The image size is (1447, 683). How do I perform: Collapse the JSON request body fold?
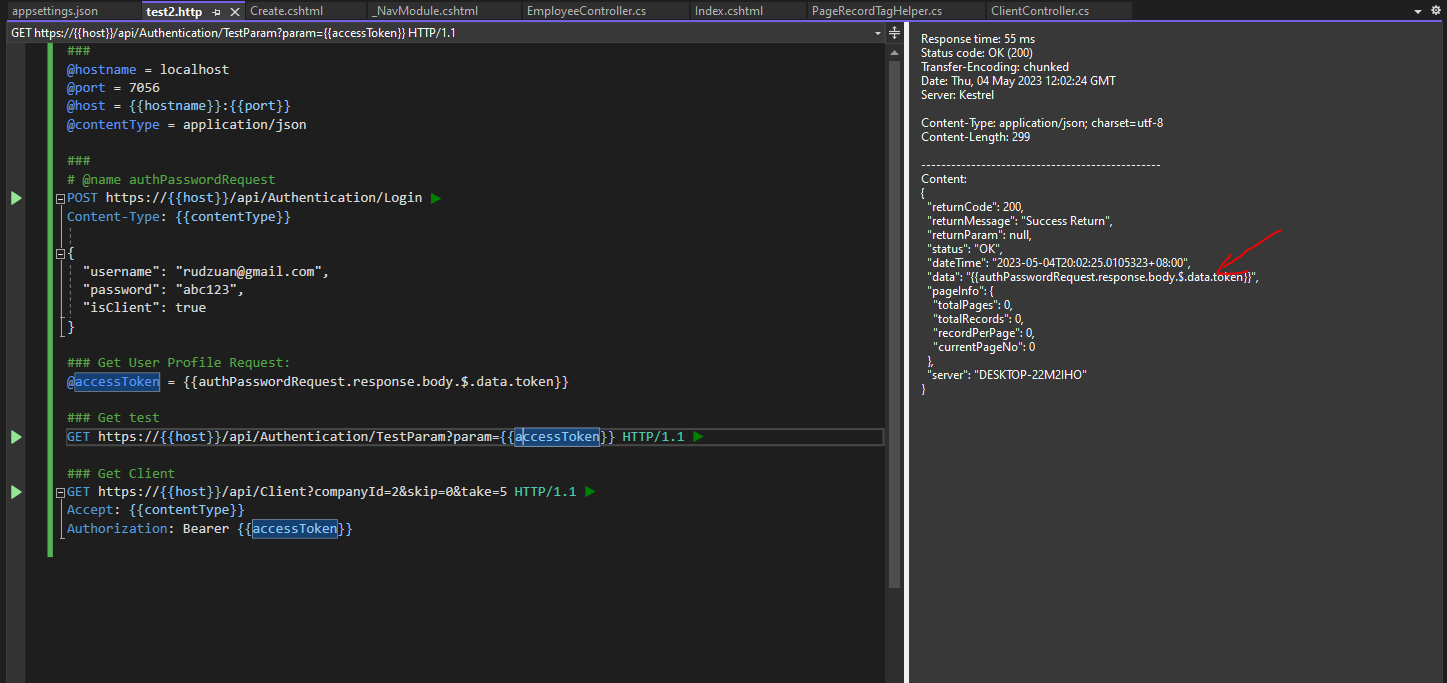click(59, 252)
